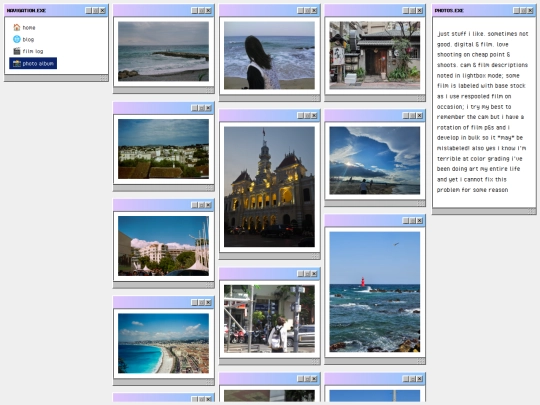540x405 pixels.
Task: Close the girl facing ocean photo window
Action: click(314, 11)
